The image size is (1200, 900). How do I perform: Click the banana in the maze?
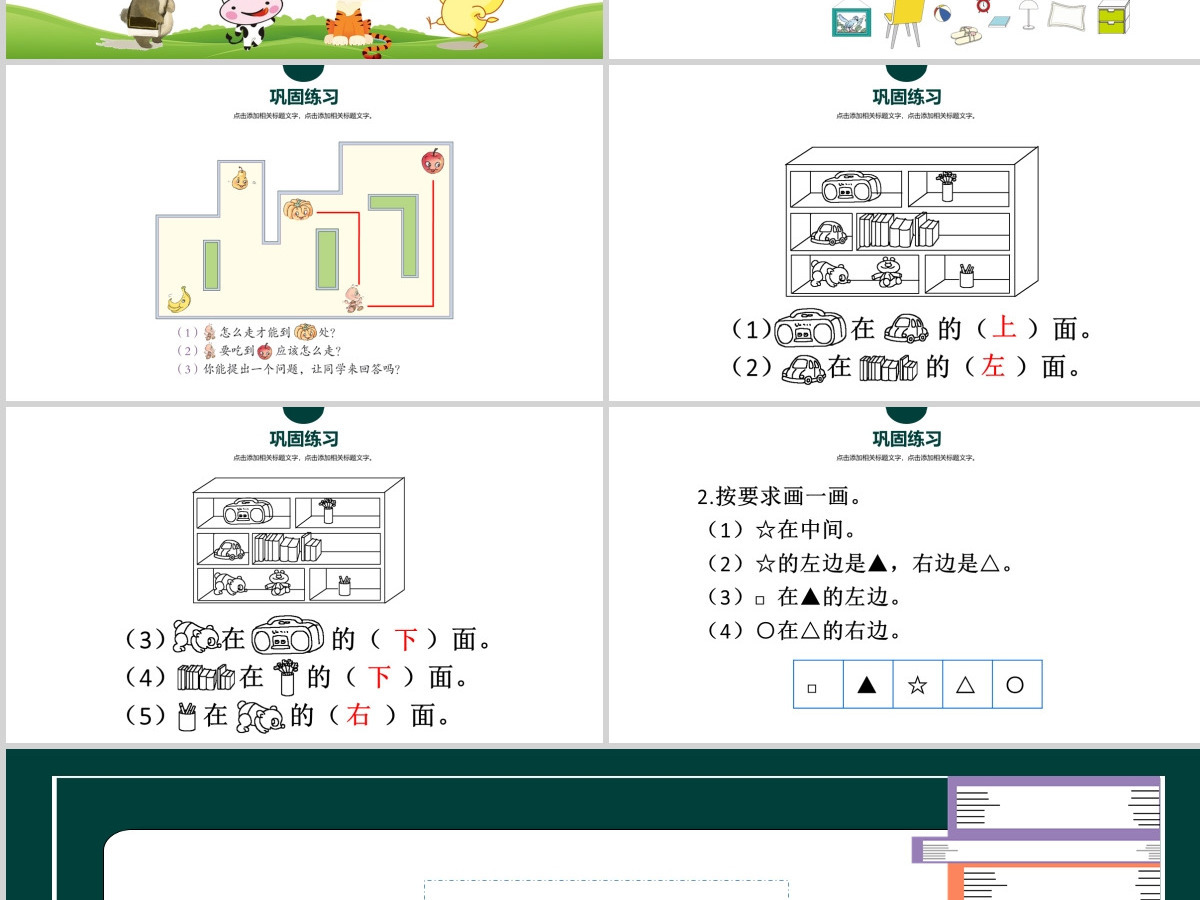pyautogui.click(x=179, y=299)
